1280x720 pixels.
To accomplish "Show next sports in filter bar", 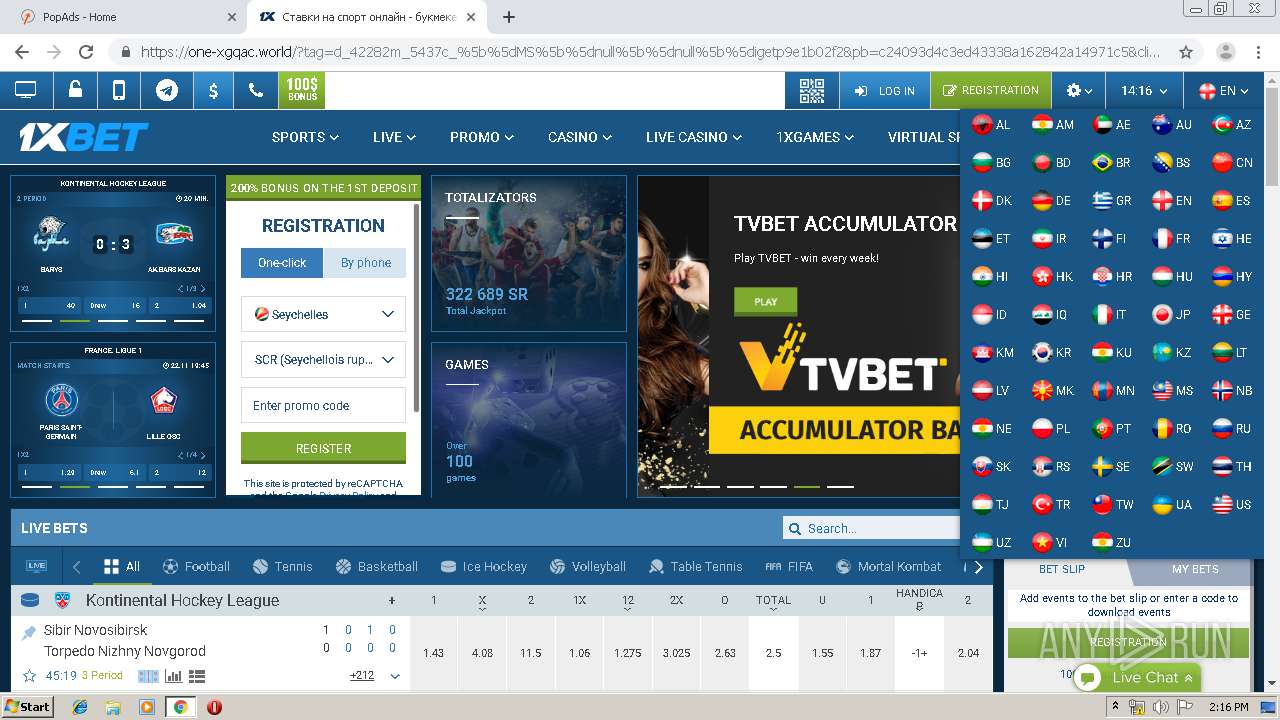I will click(x=978, y=567).
